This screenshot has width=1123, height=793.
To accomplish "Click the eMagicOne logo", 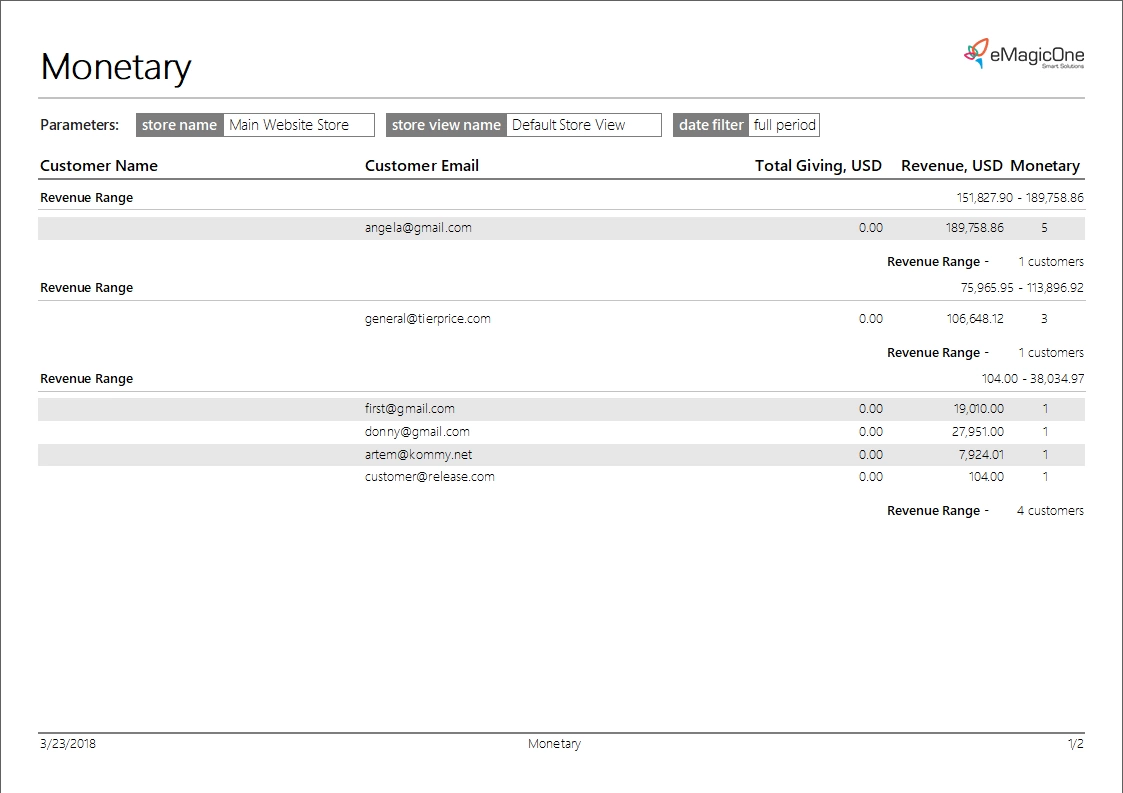I will (x=1023, y=54).
